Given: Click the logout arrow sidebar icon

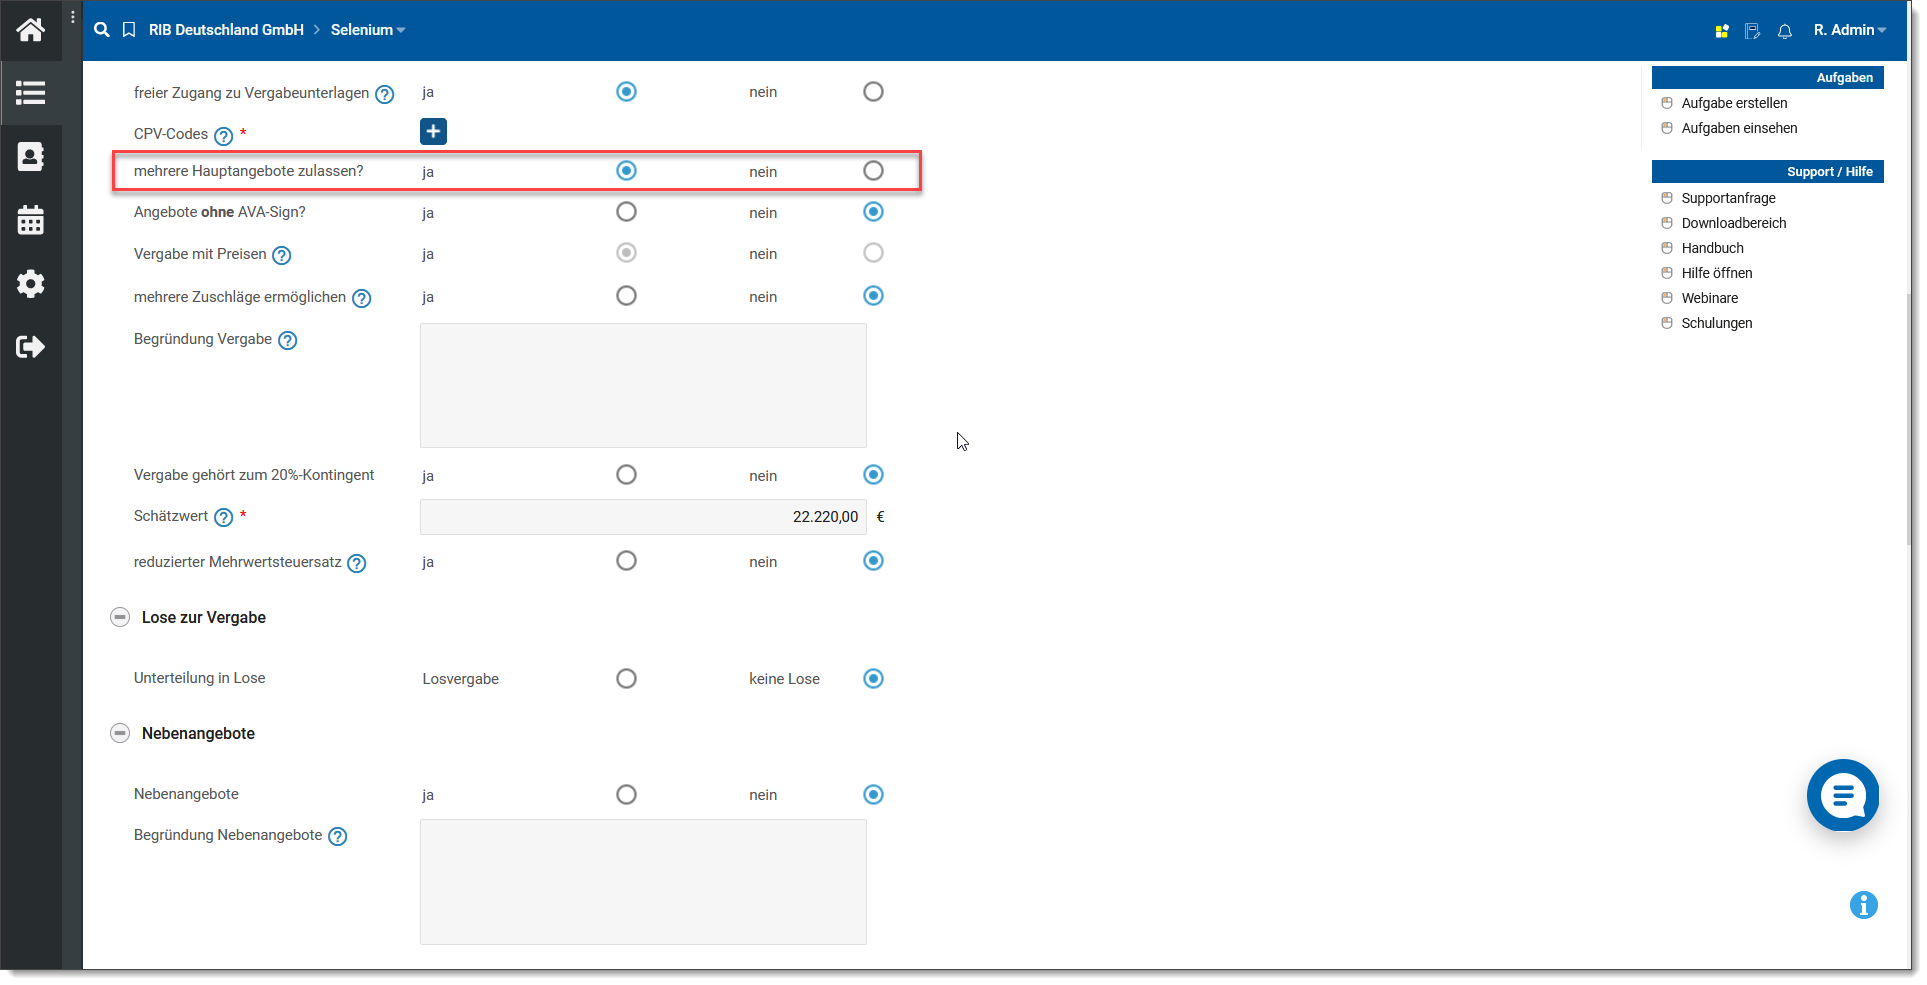Looking at the screenshot, I should coord(30,347).
